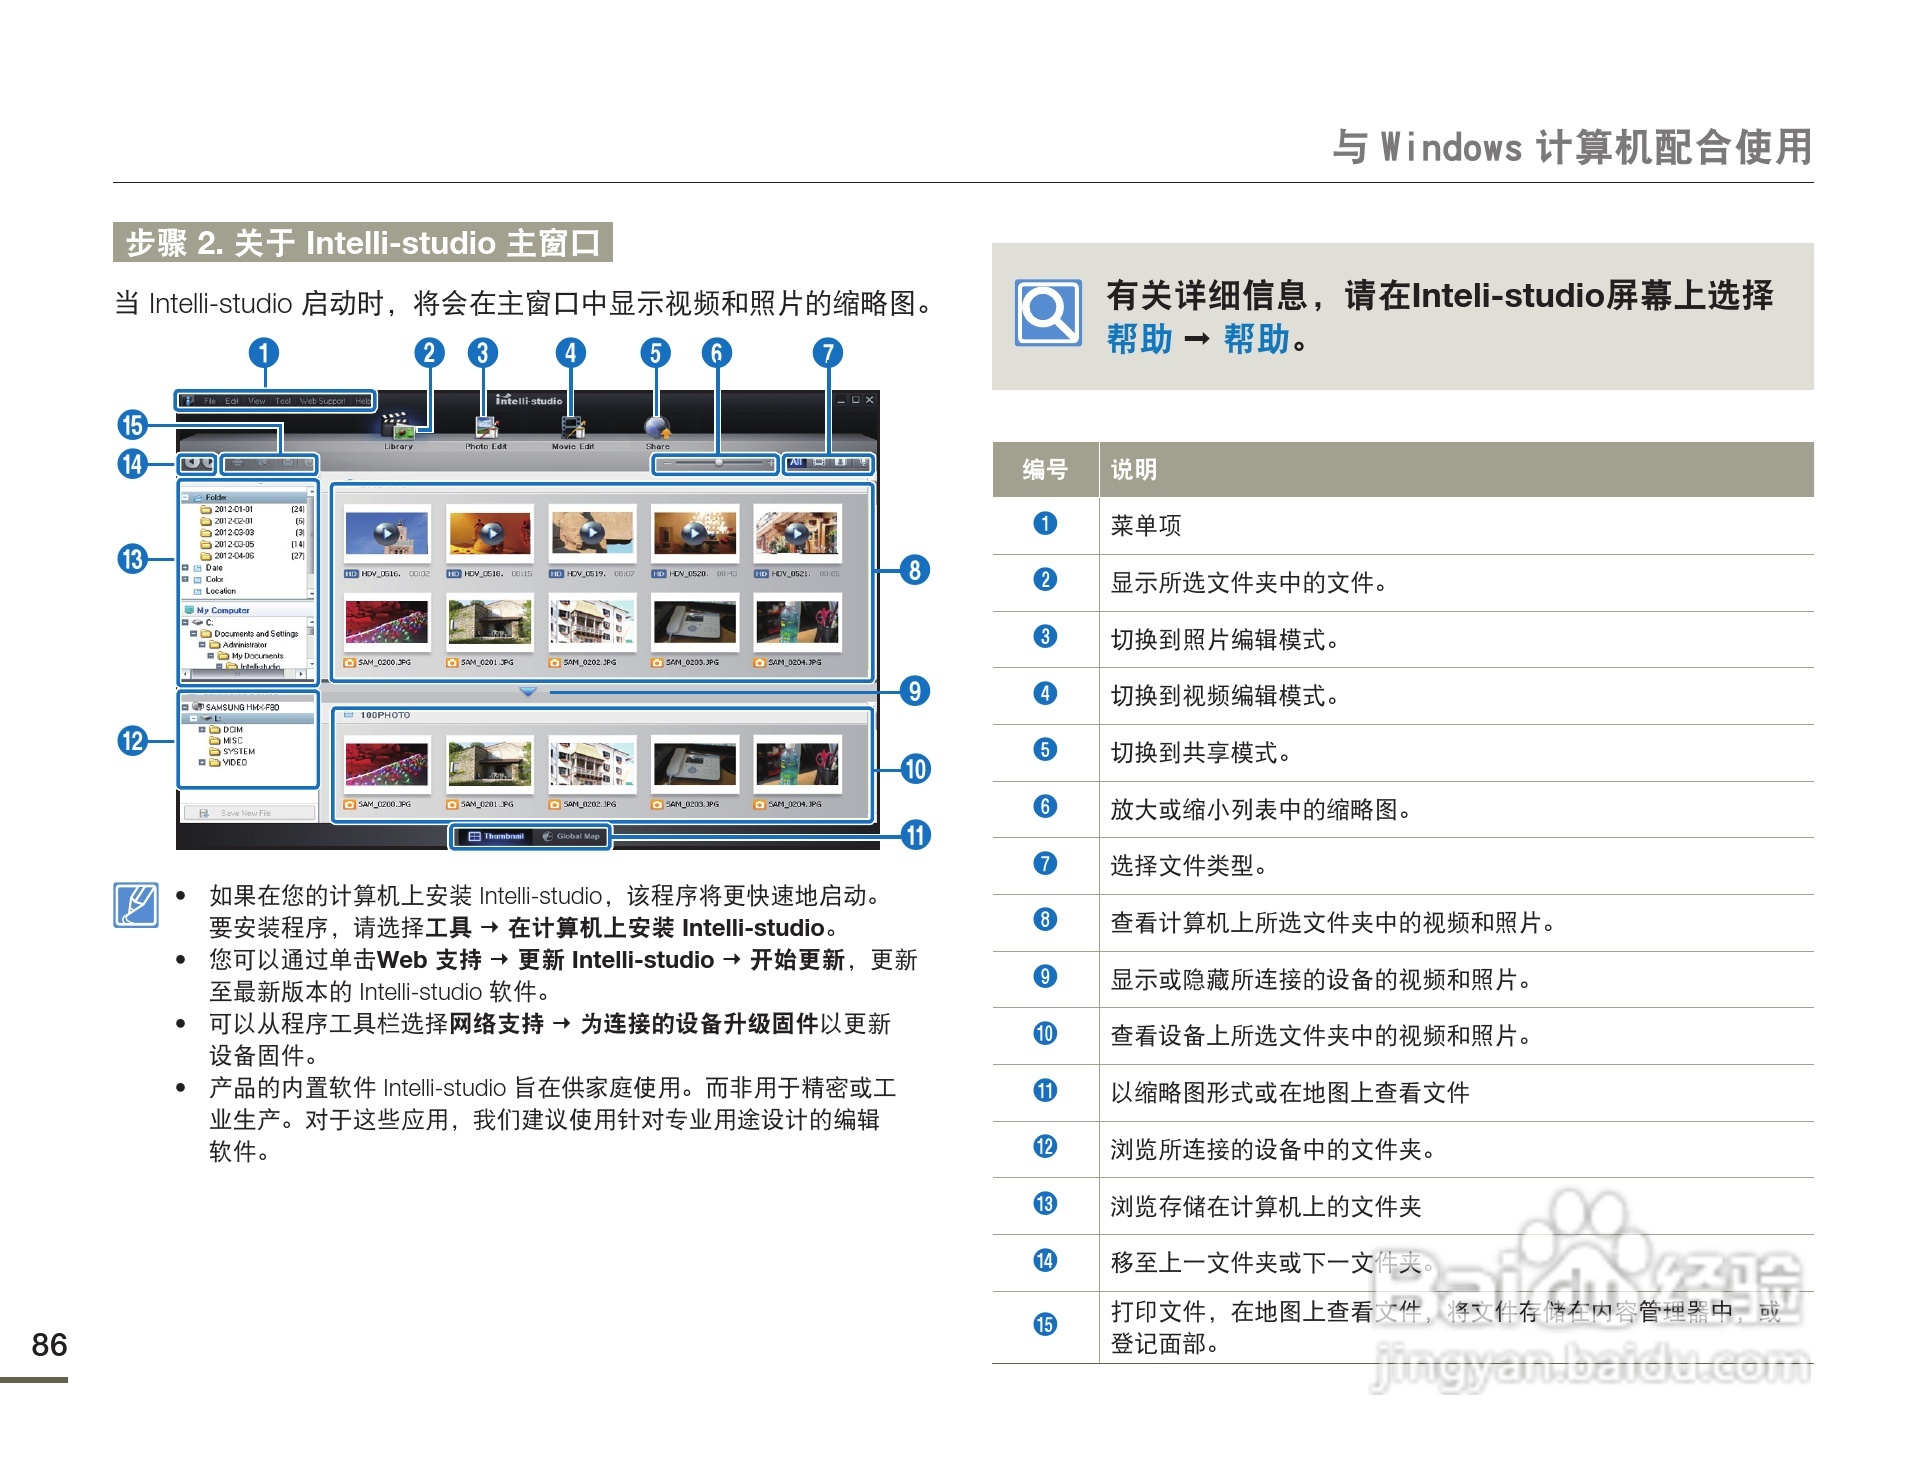Open the Web Support menu
Screen dimensions: 1928x1474
322,401
